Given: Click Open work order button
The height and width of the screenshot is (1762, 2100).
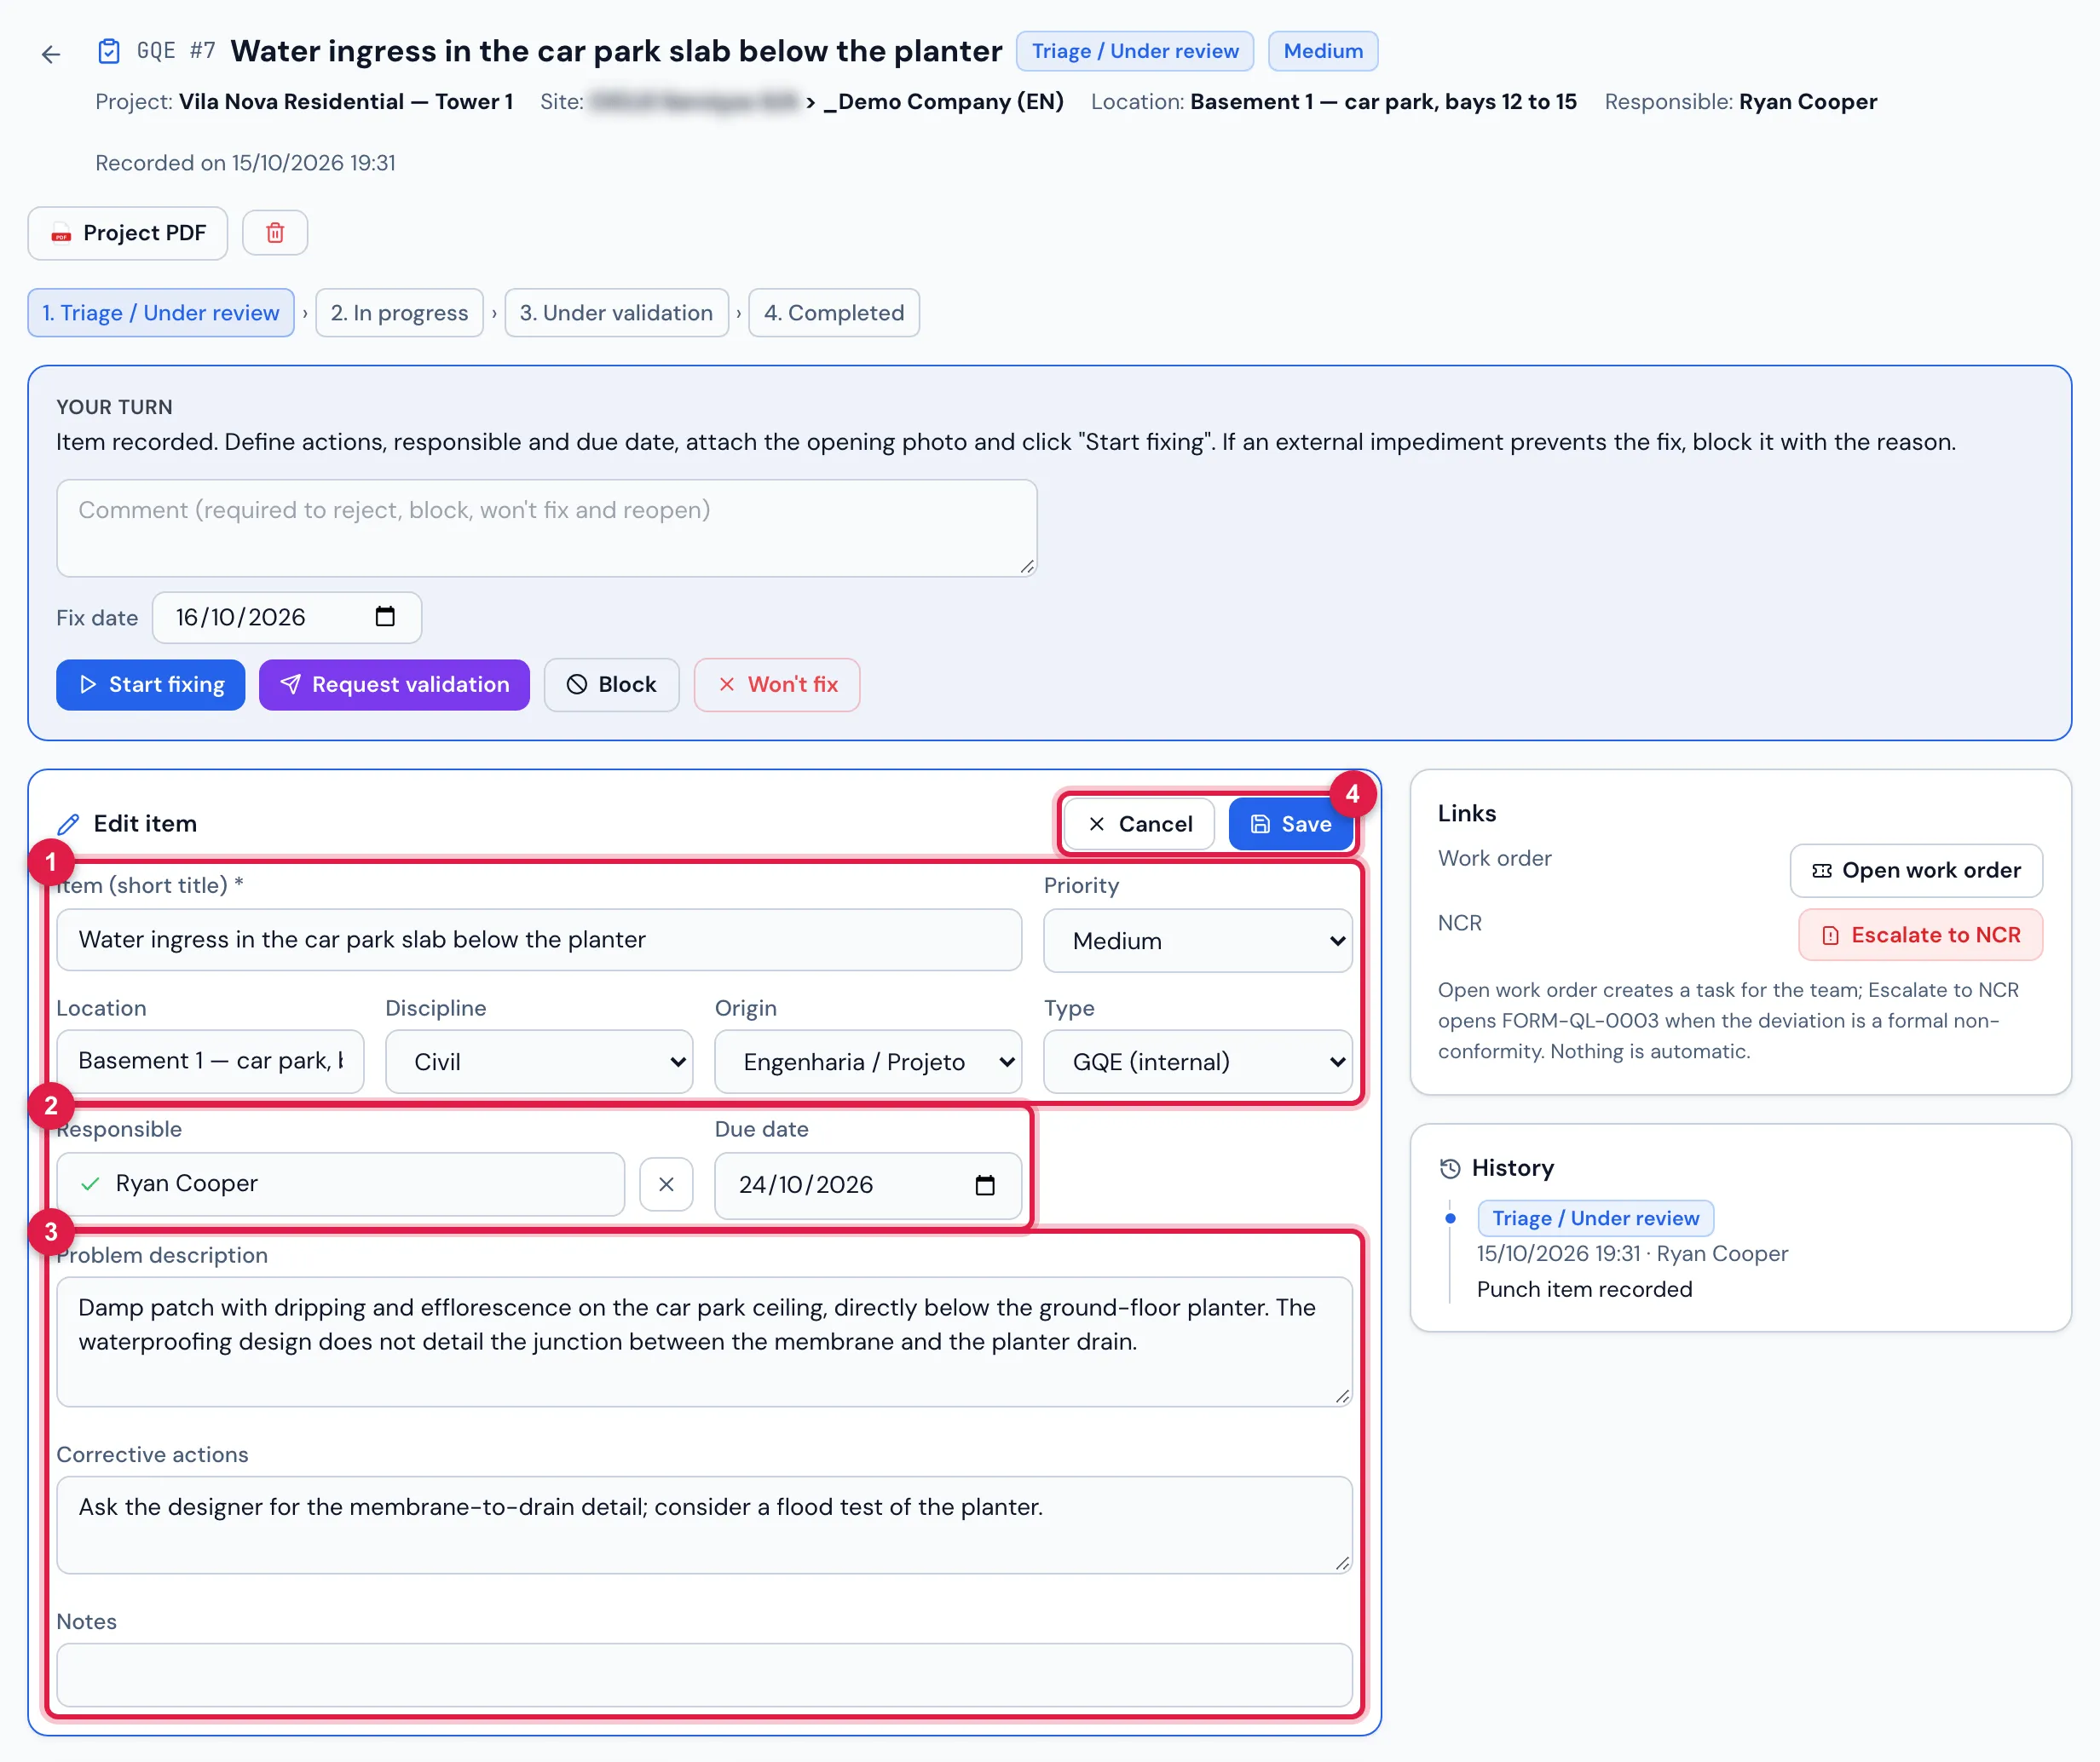Looking at the screenshot, I should 1916,871.
